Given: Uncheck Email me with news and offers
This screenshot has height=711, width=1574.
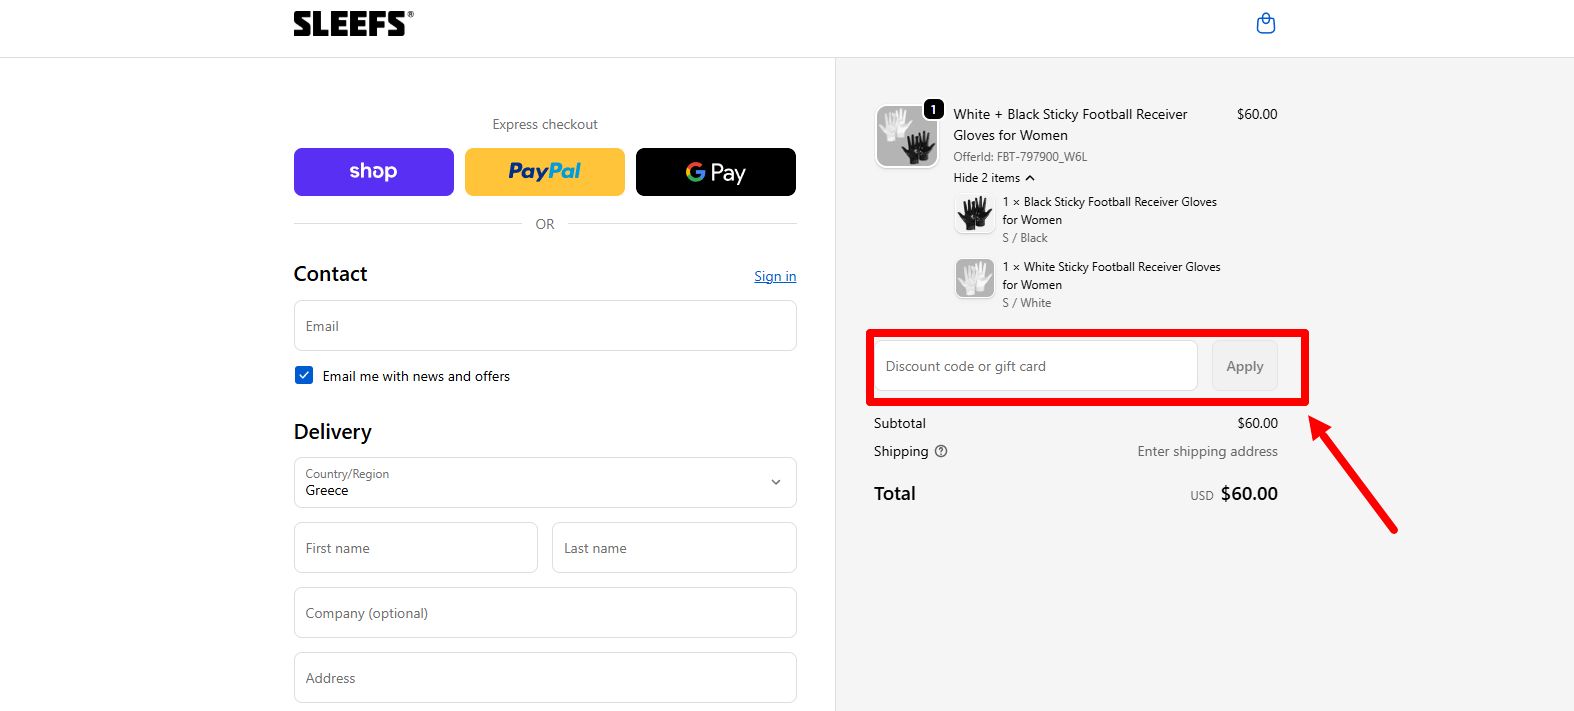Looking at the screenshot, I should (304, 376).
